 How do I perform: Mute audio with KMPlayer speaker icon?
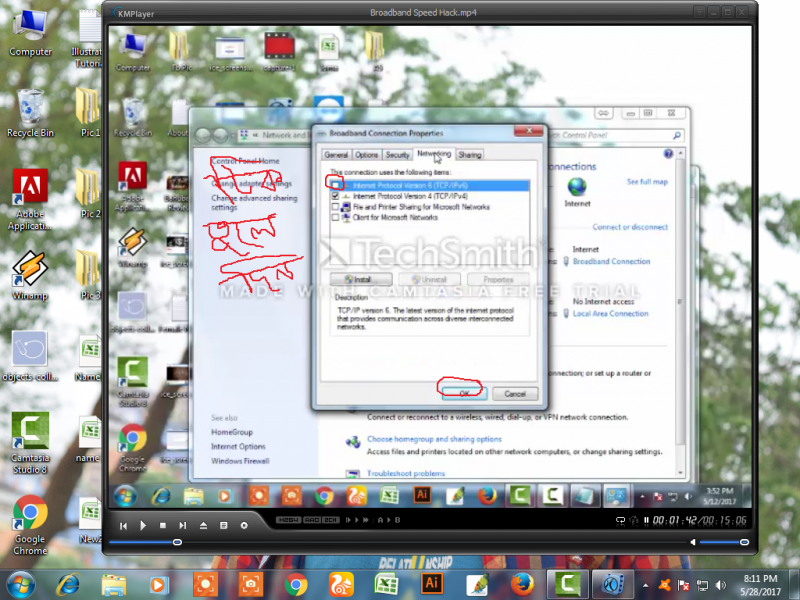[x=693, y=542]
